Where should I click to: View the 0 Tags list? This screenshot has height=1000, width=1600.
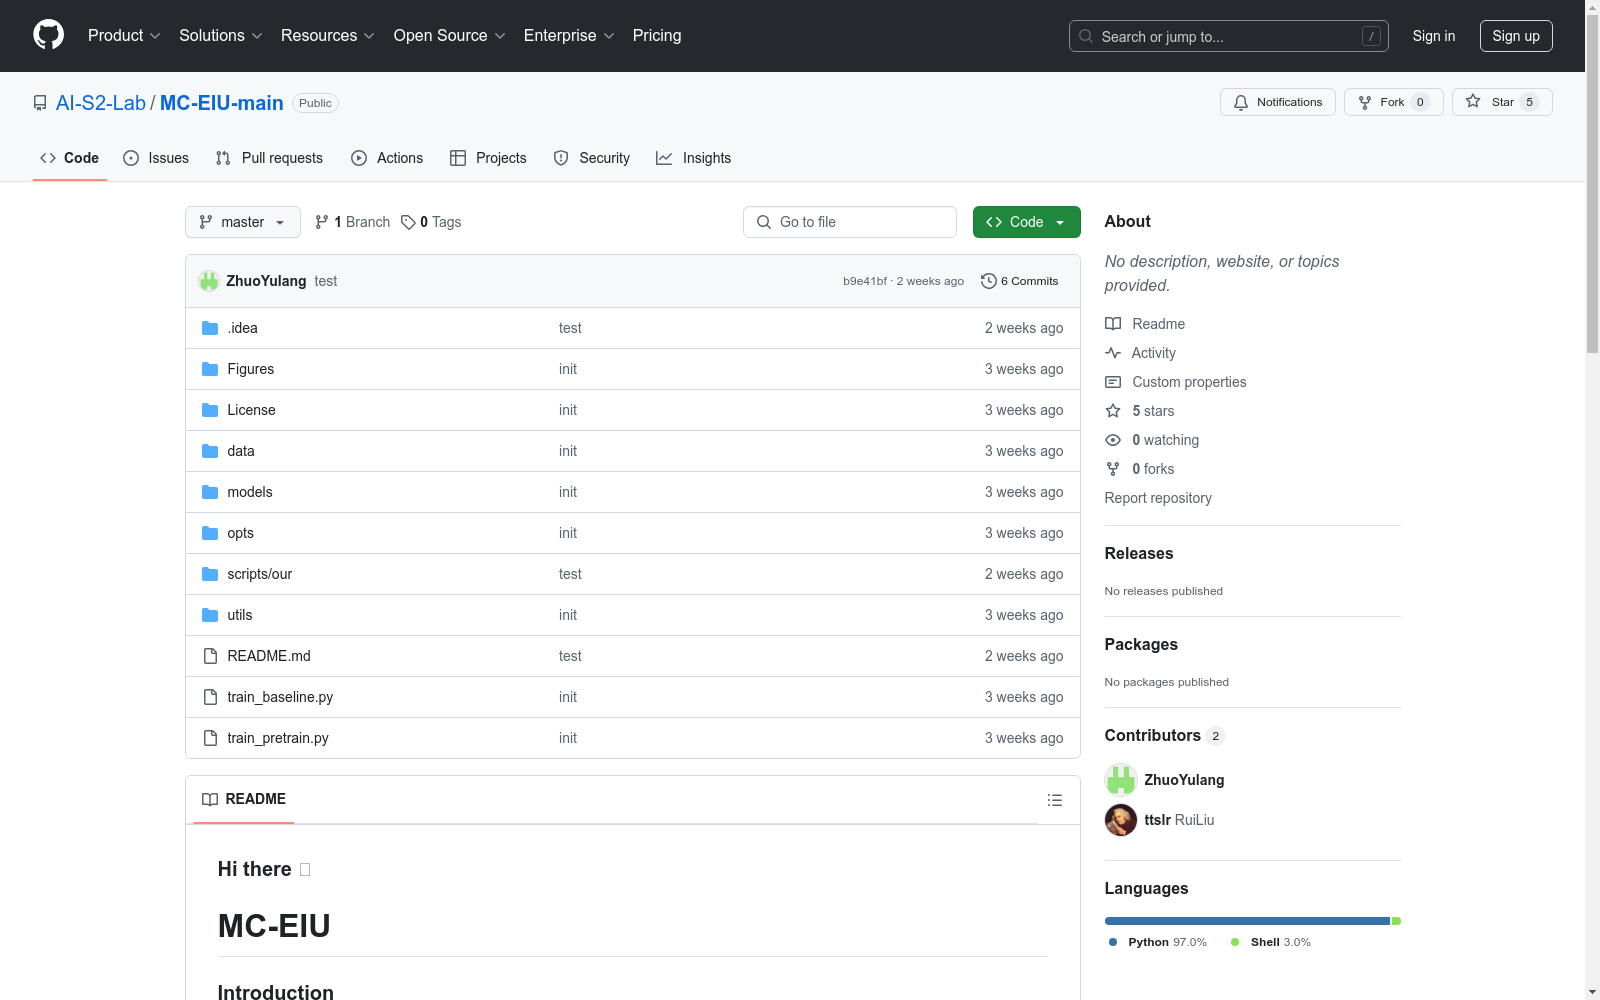coord(431,222)
